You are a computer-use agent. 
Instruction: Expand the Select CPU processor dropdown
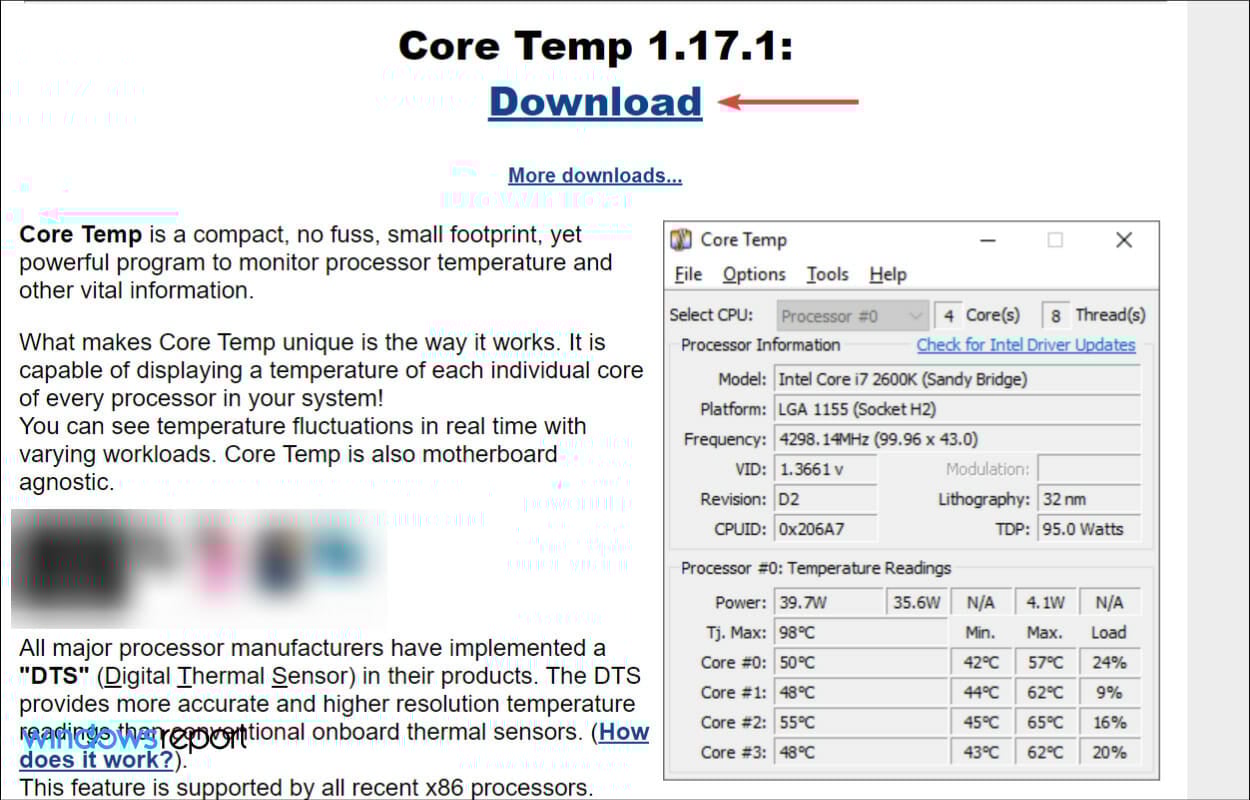coord(851,314)
